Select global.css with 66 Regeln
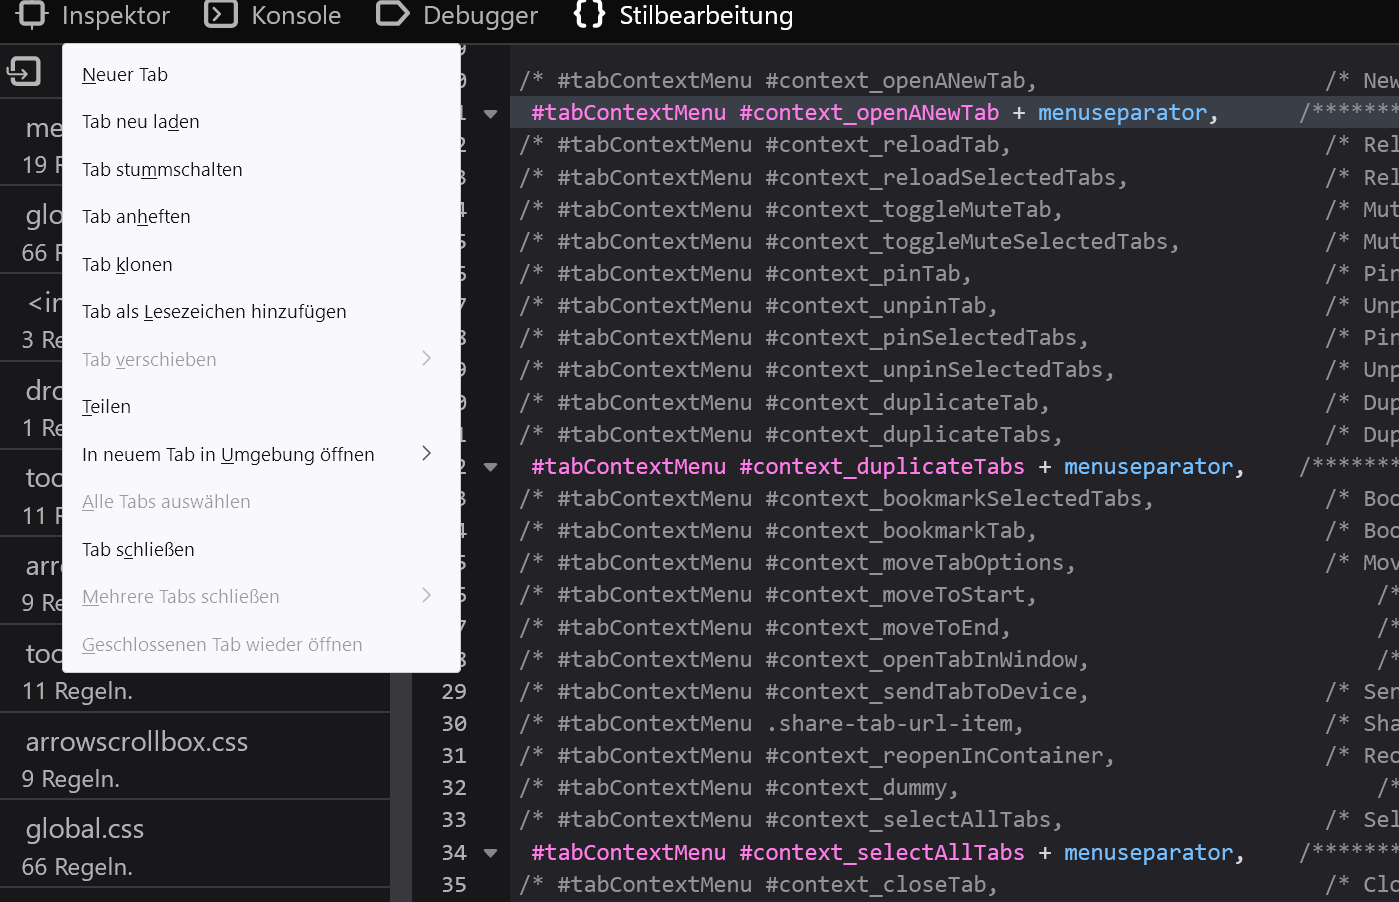 click(85, 829)
